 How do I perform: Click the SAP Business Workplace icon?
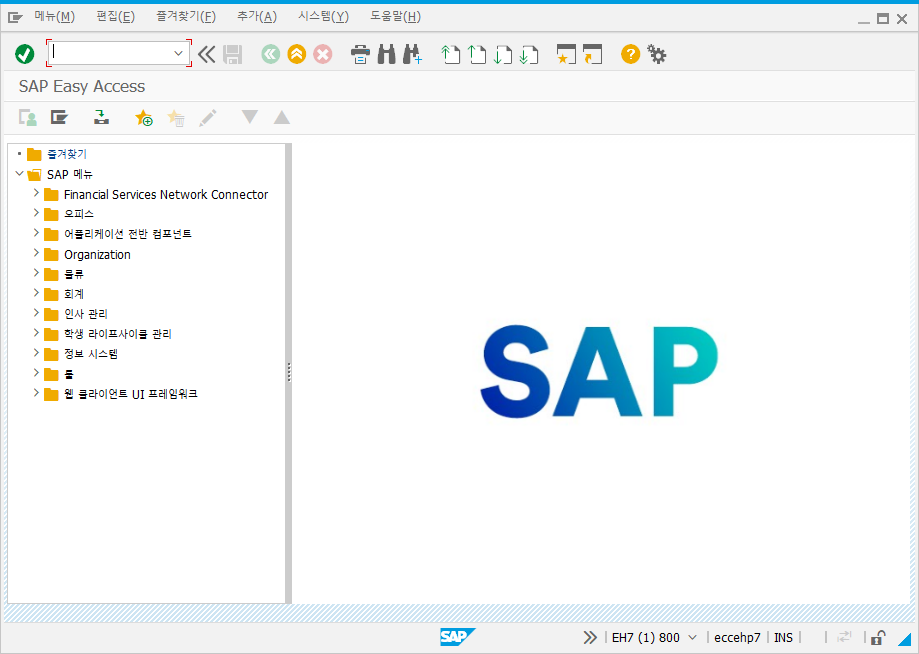tap(101, 117)
